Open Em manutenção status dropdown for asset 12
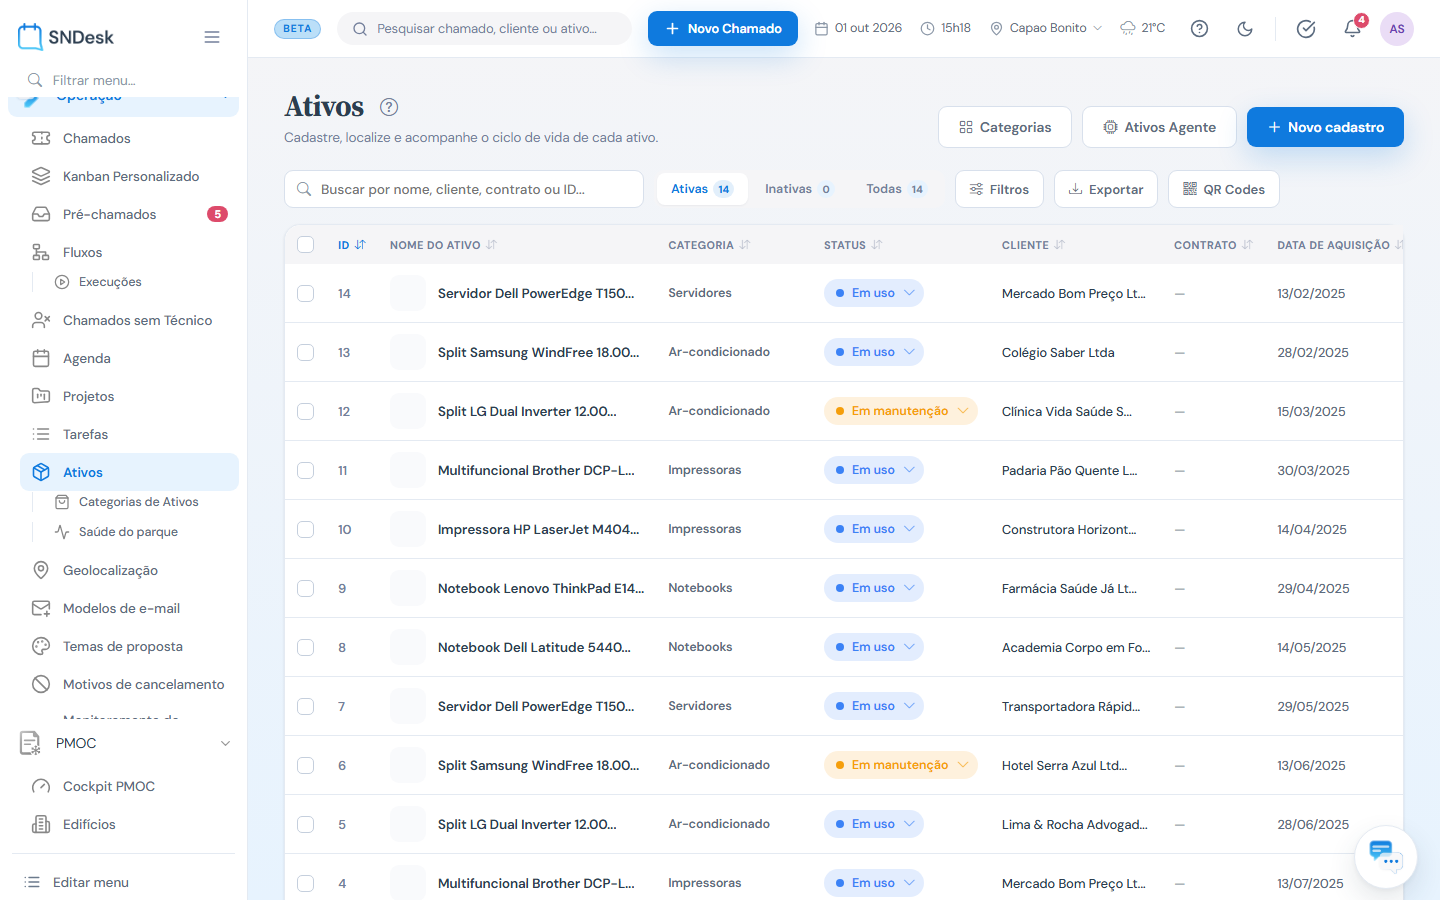 click(x=900, y=411)
